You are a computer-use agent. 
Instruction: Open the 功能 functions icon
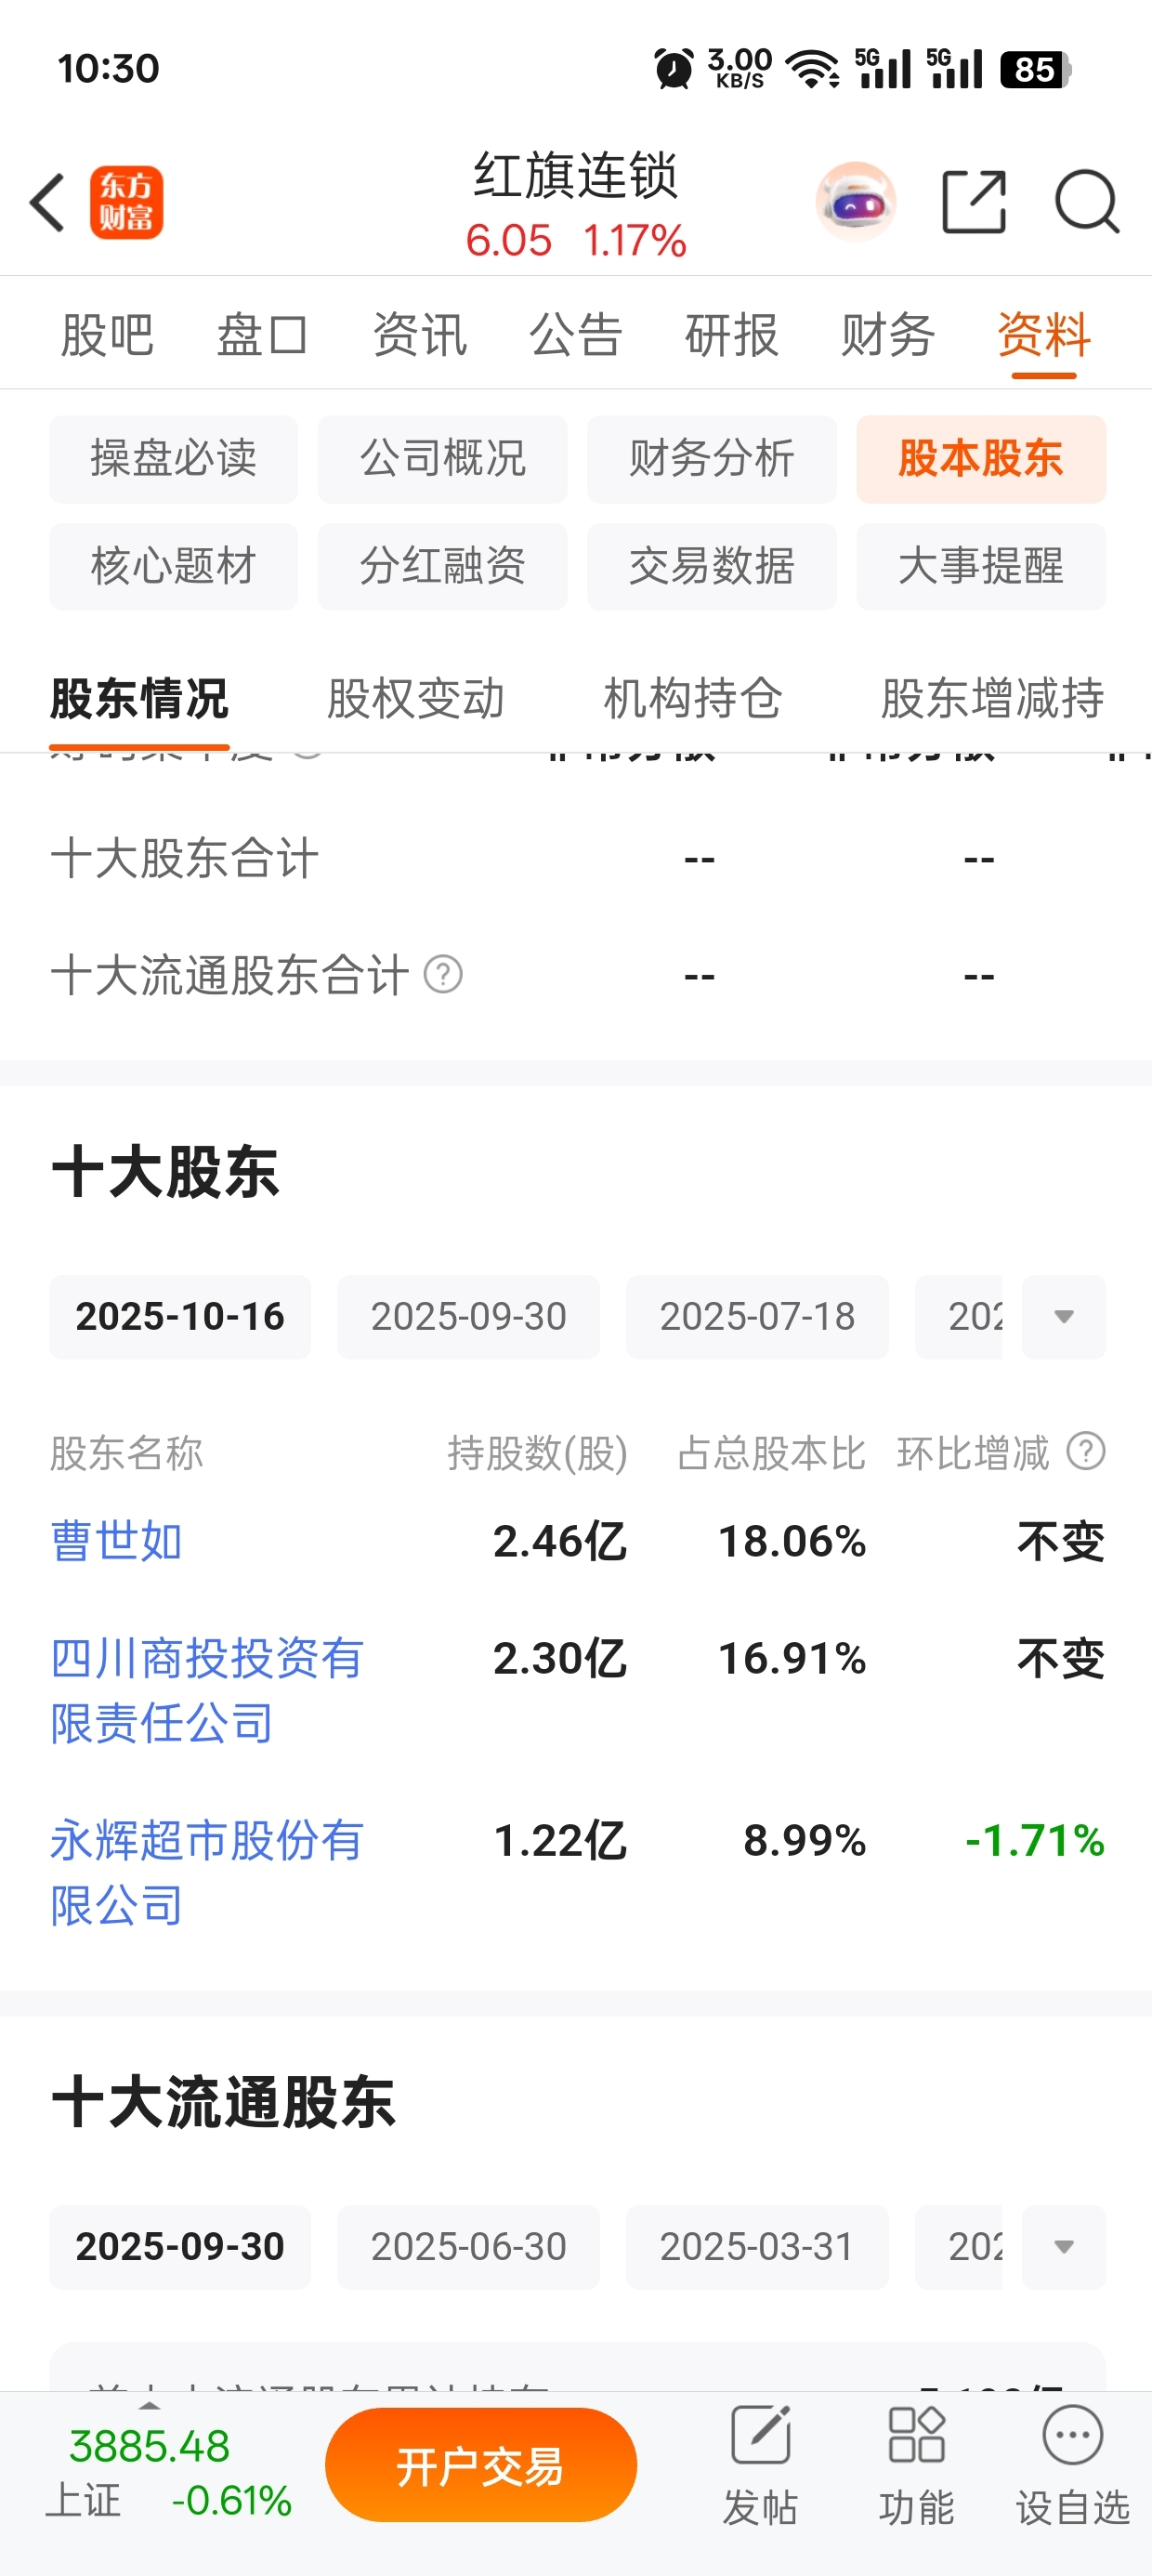coord(916,2466)
